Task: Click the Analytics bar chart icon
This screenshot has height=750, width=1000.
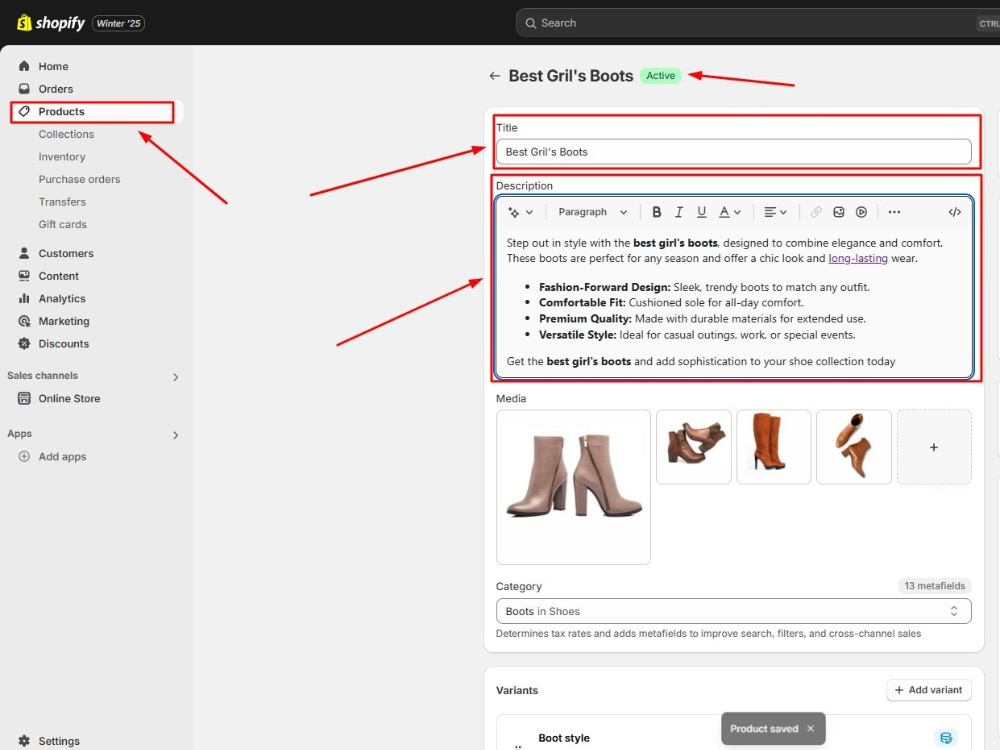Action: 24,298
